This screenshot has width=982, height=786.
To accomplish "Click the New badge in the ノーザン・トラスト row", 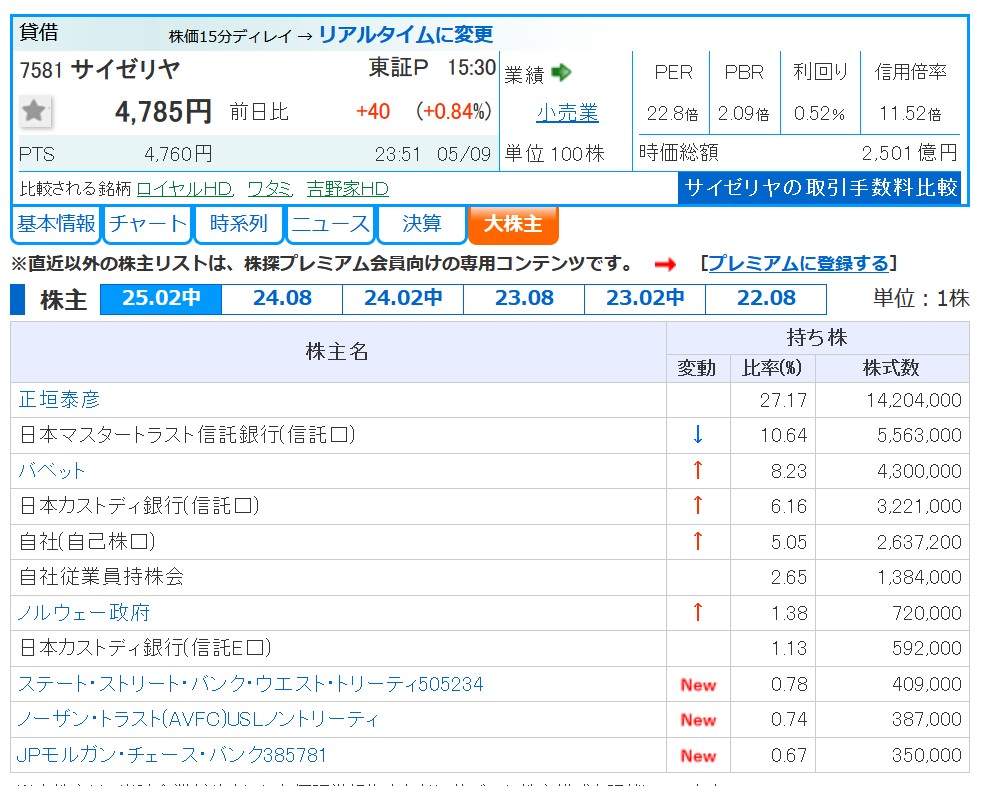I will pos(698,720).
